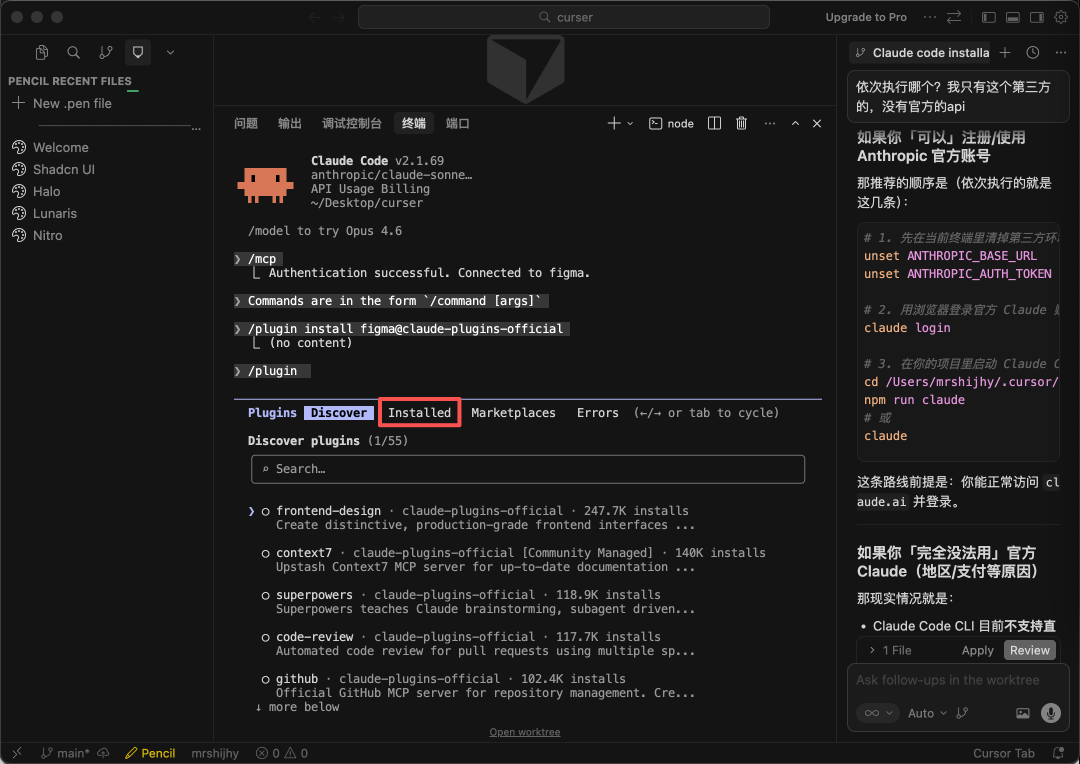Switch to the 输出 panel tab
Viewport: 1080px width, 764px height.
[290, 123]
